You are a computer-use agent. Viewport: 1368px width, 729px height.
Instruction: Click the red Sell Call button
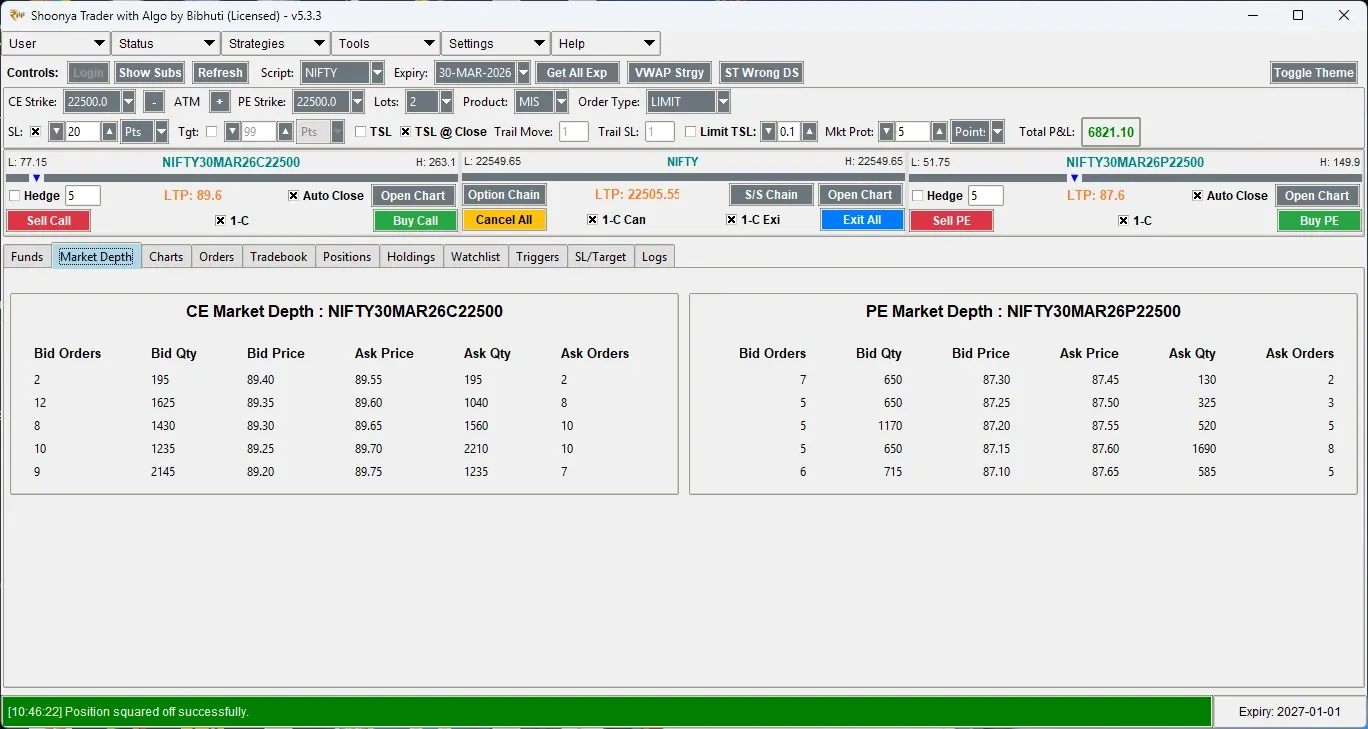coord(49,221)
